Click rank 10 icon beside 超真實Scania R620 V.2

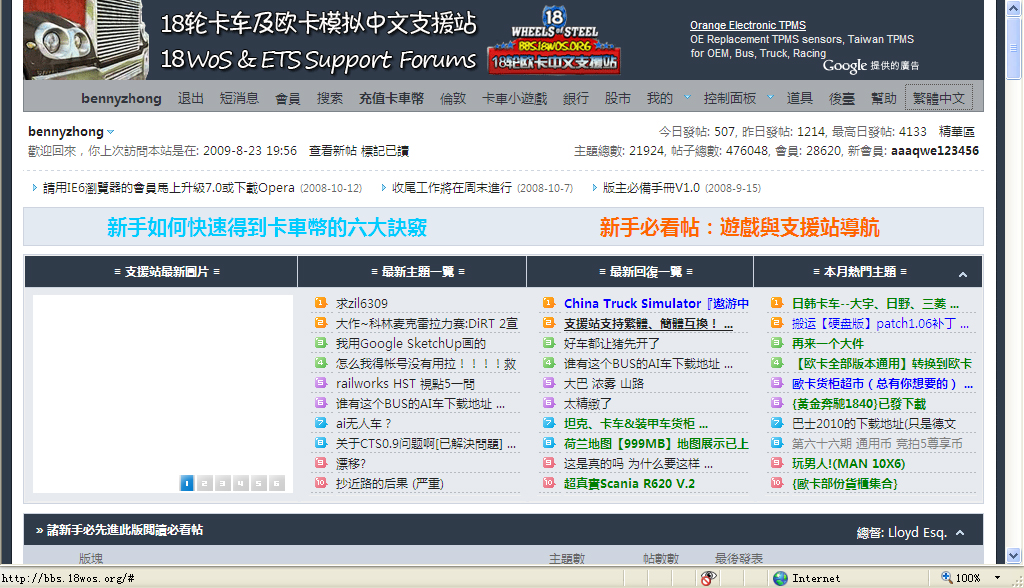click(x=549, y=483)
